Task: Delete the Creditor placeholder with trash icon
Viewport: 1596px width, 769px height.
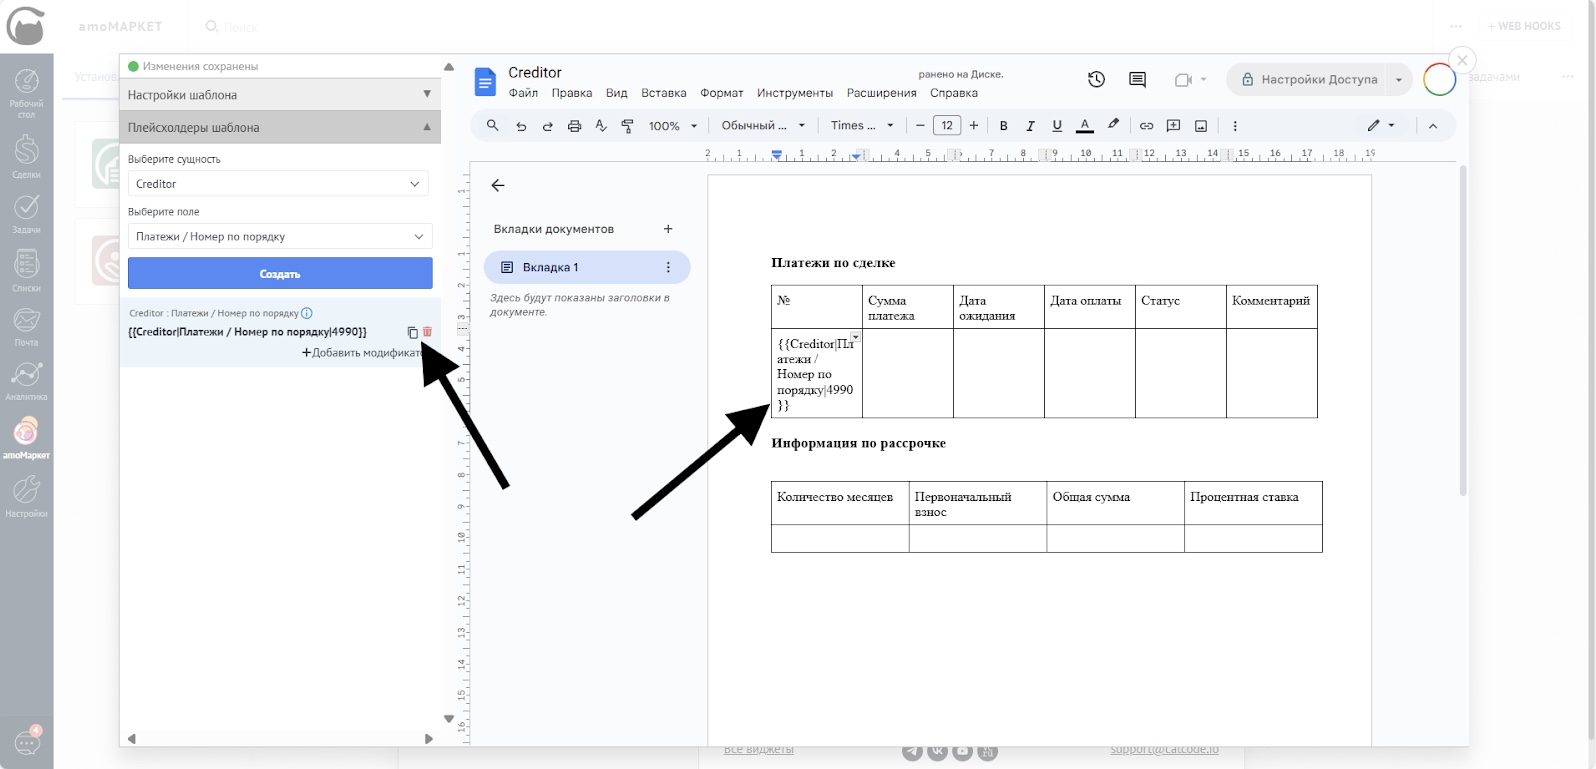Action: (428, 332)
